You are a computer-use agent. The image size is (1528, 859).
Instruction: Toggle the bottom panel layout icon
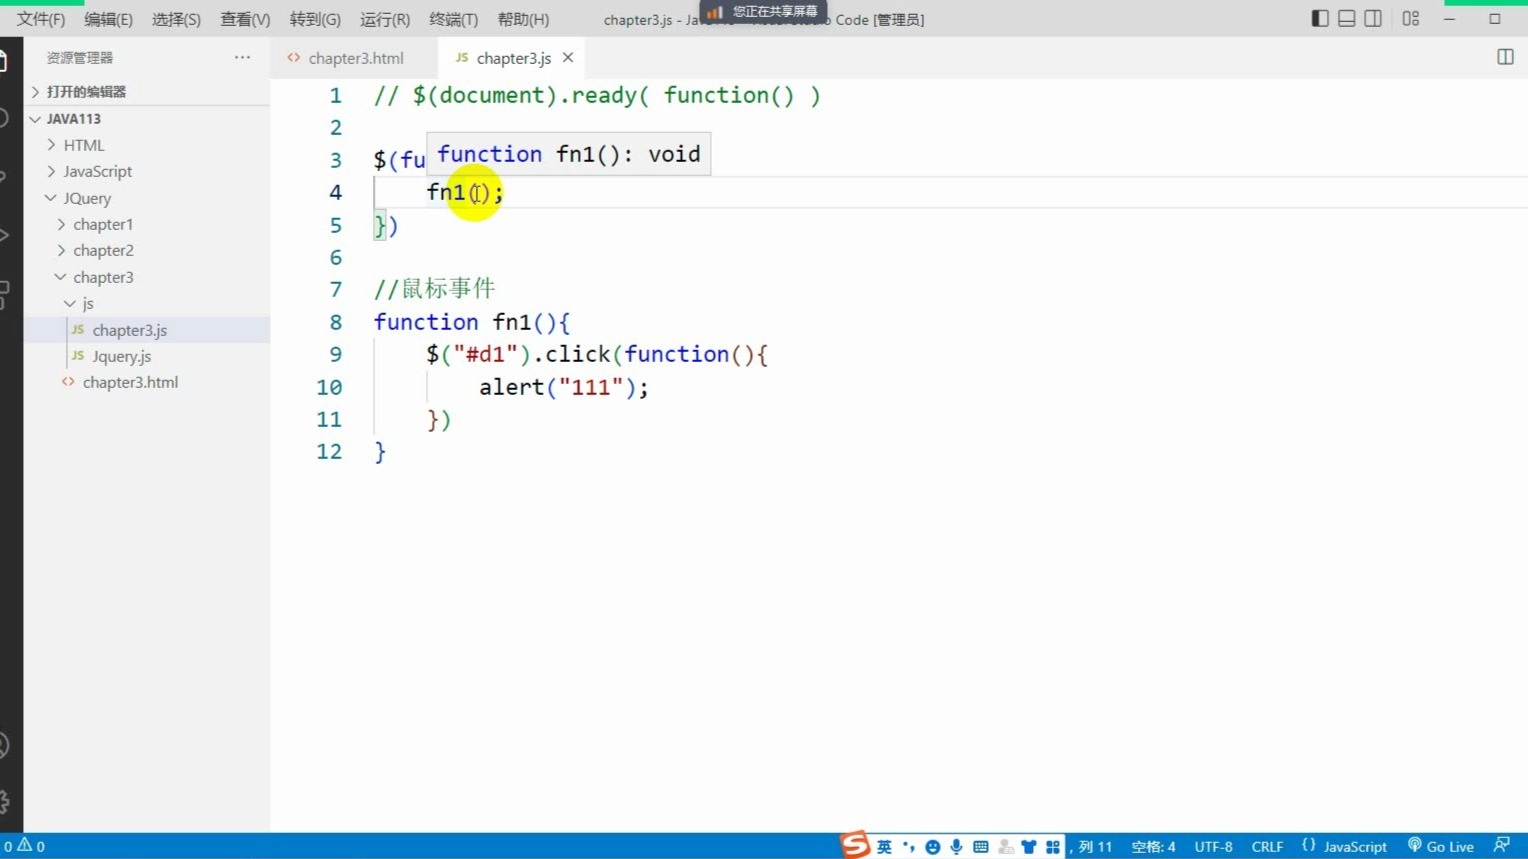pos(1347,19)
